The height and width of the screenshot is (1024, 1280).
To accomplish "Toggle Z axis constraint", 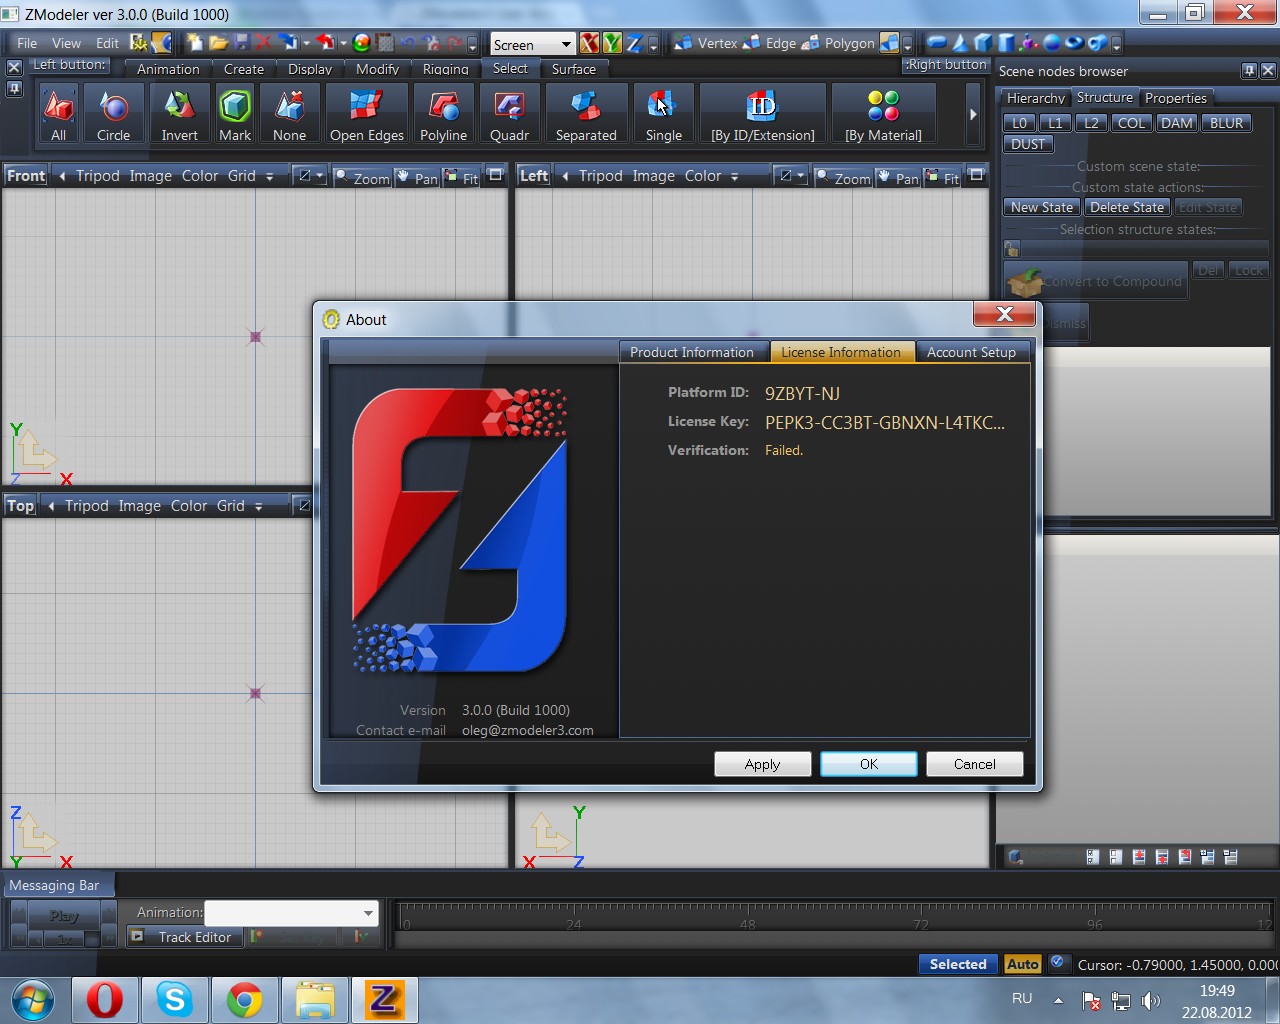I will click(634, 43).
